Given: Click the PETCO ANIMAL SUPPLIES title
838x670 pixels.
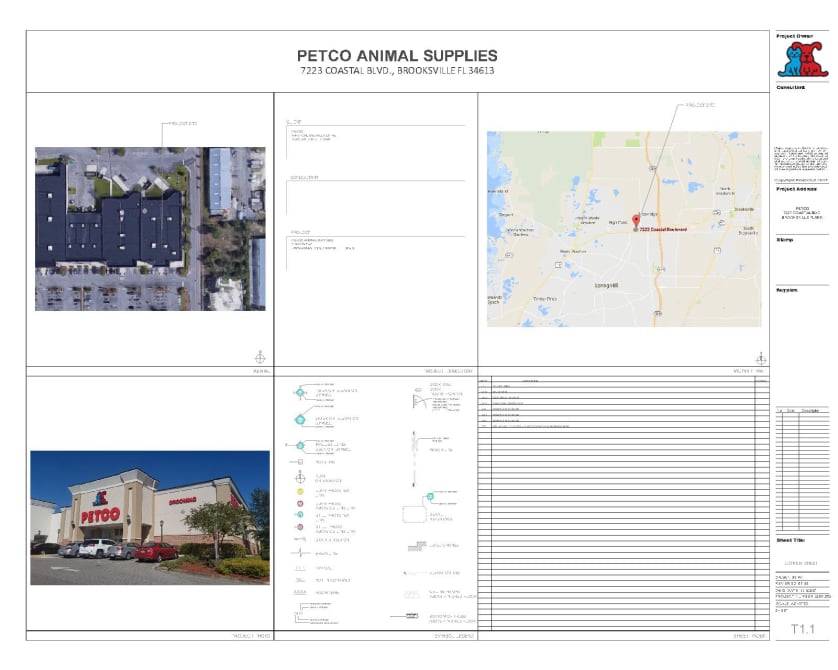Looking at the screenshot, I should (x=397, y=56).
